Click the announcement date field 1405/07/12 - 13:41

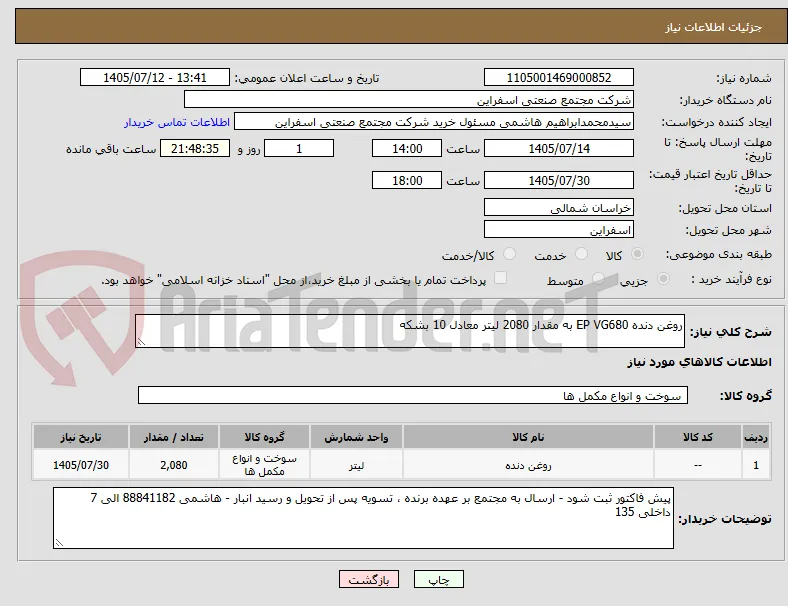tap(155, 77)
